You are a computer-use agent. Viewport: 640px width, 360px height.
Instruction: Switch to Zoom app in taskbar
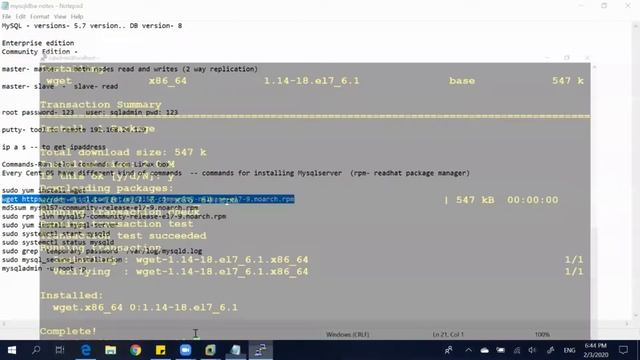pos(185,350)
